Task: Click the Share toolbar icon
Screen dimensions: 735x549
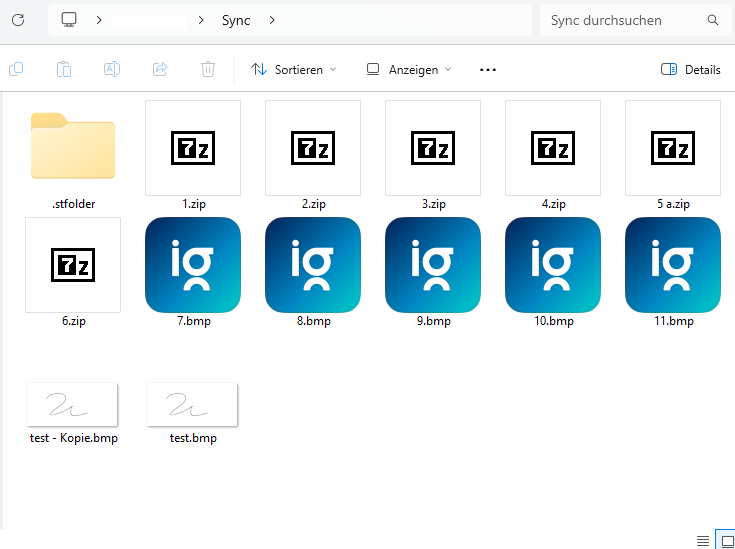Action: [160, 69]
